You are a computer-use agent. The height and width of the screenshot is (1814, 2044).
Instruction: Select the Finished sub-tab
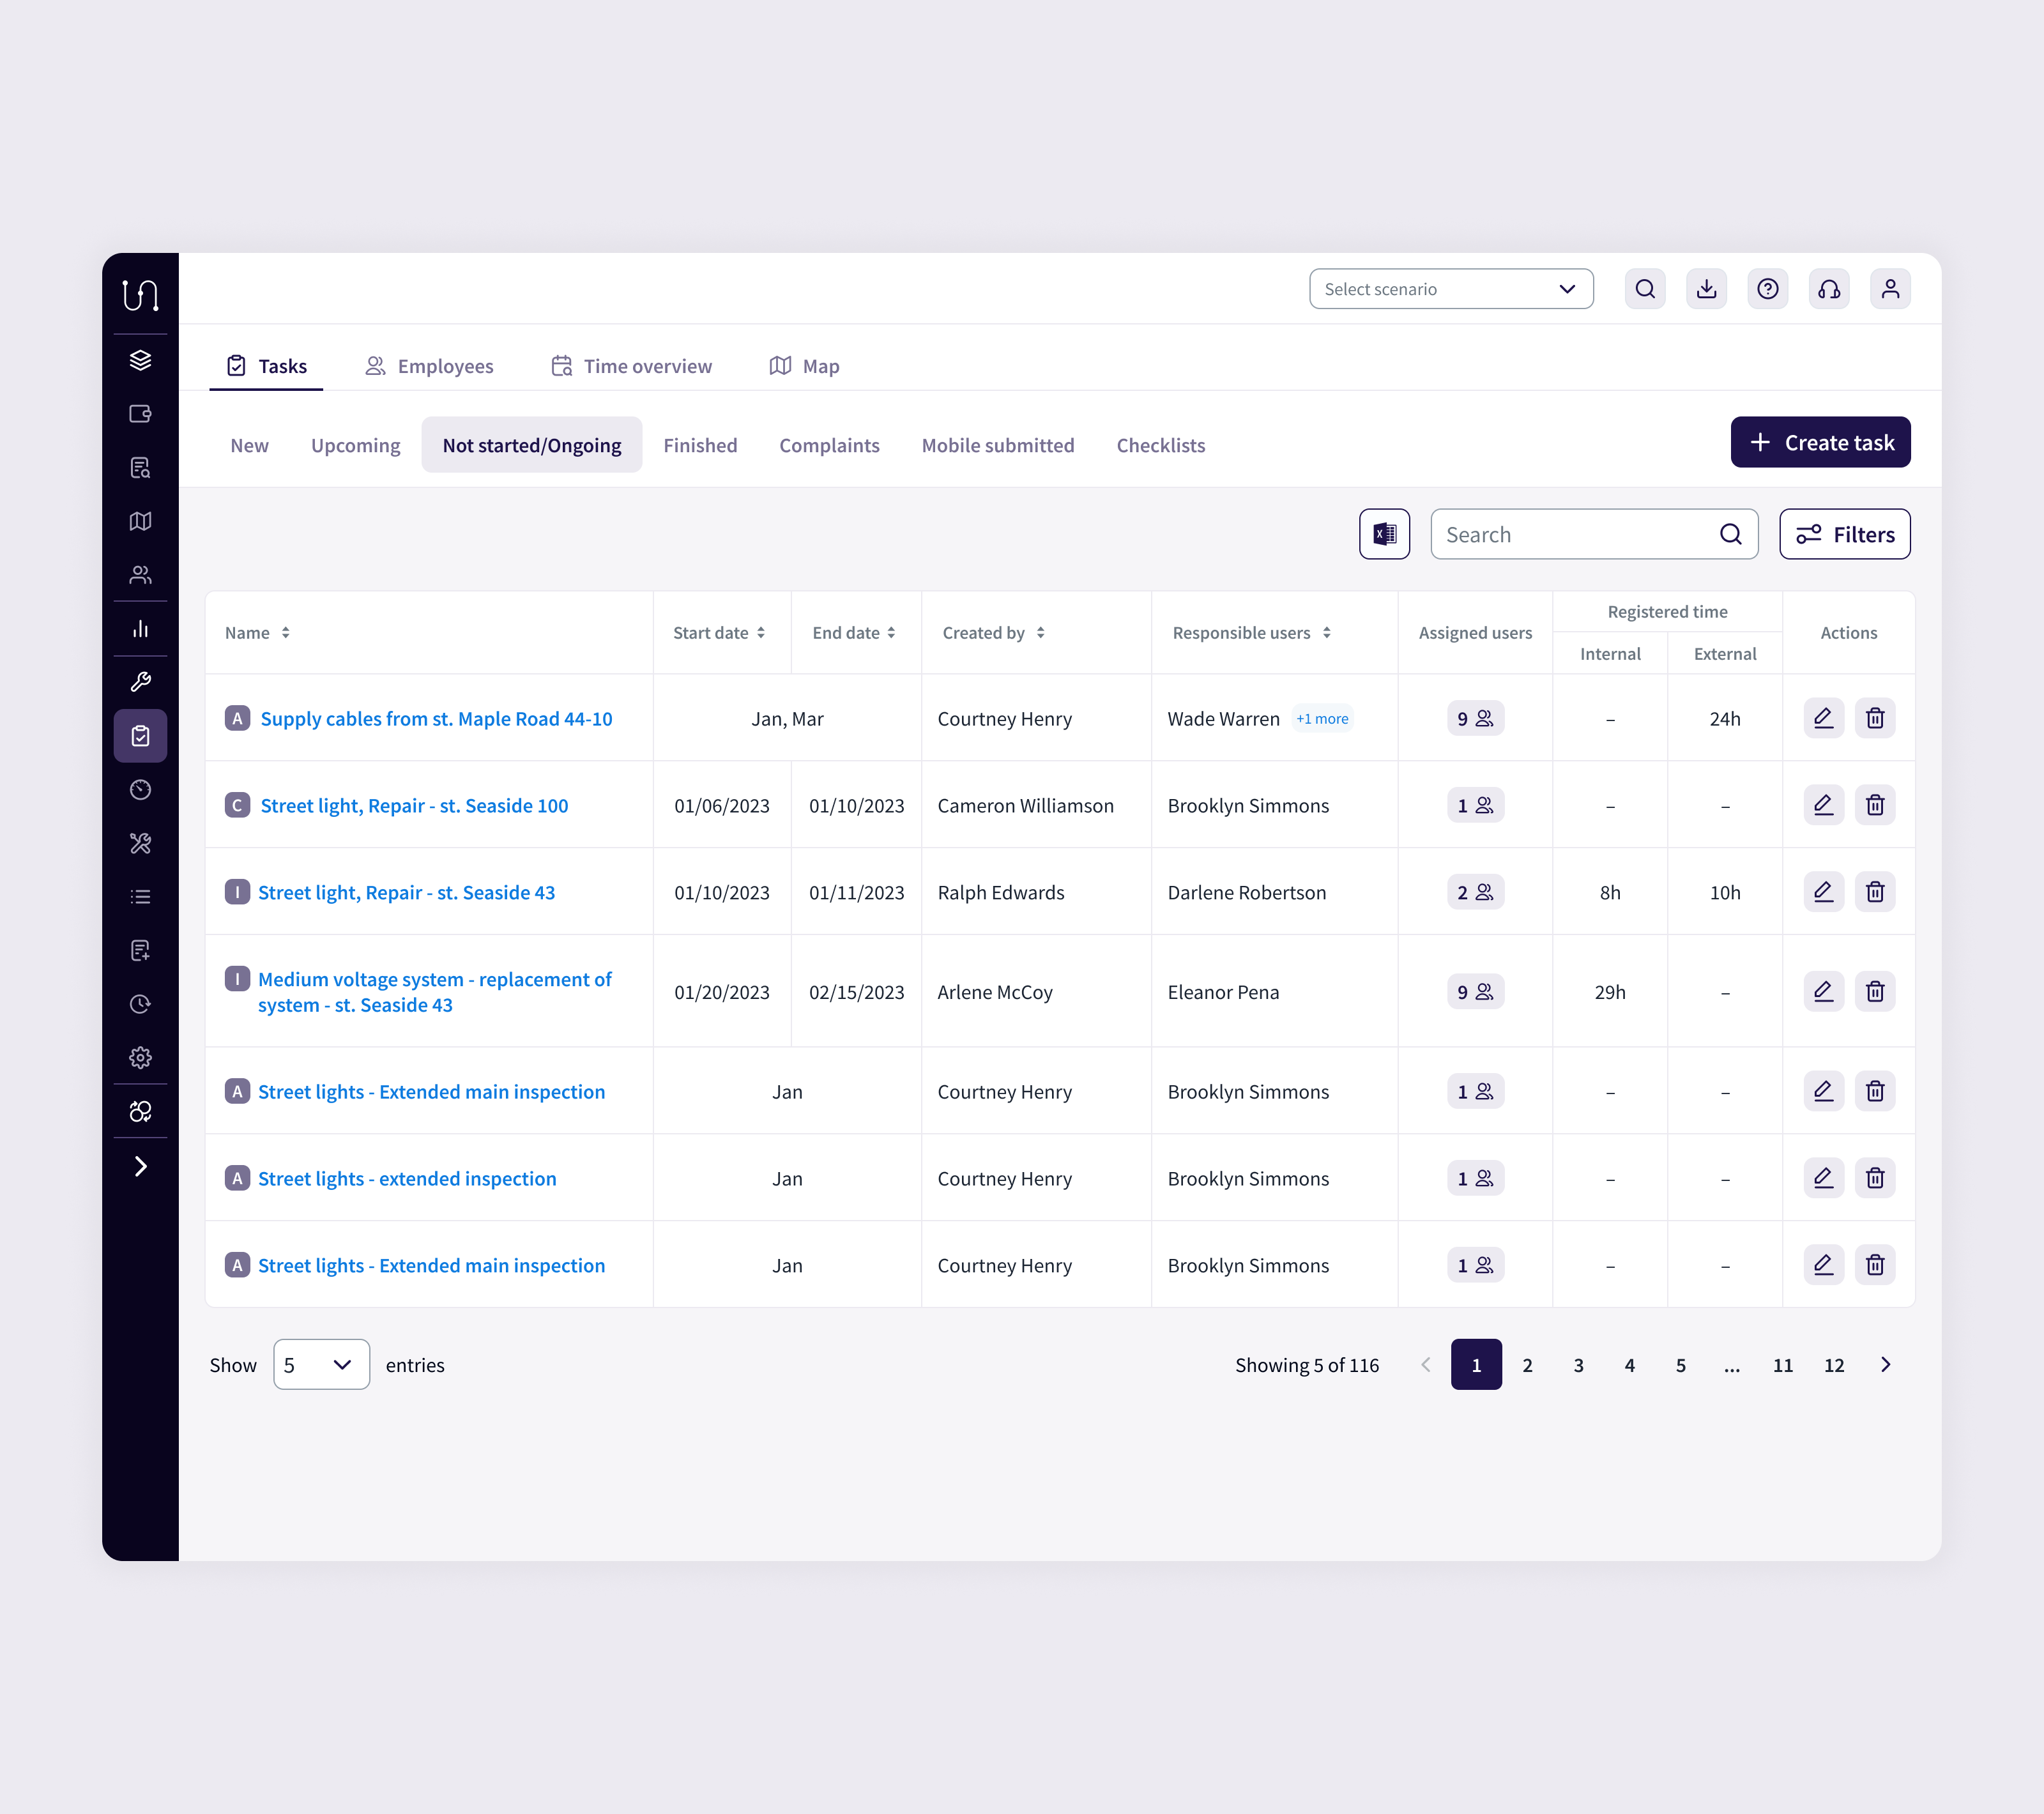tap(700, 445)
